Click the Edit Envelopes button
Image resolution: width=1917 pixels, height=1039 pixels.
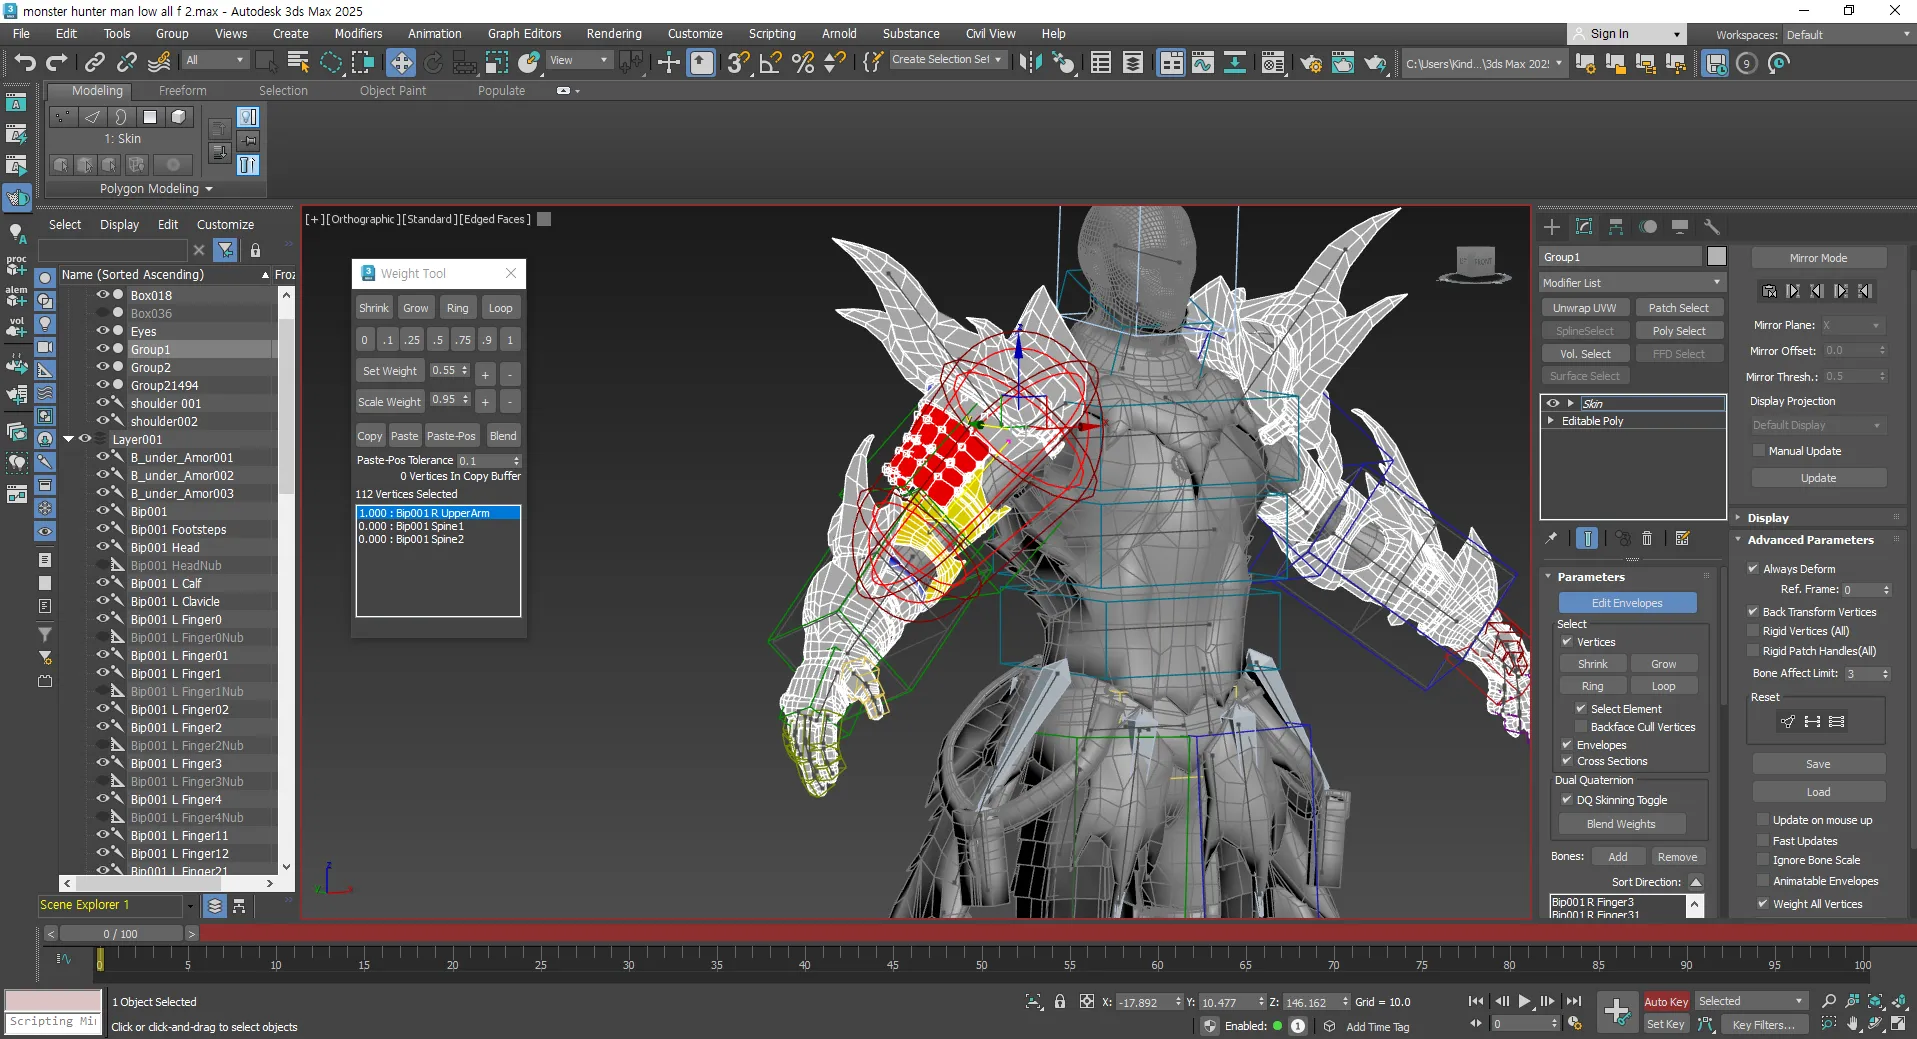(x=1627, y=603)
